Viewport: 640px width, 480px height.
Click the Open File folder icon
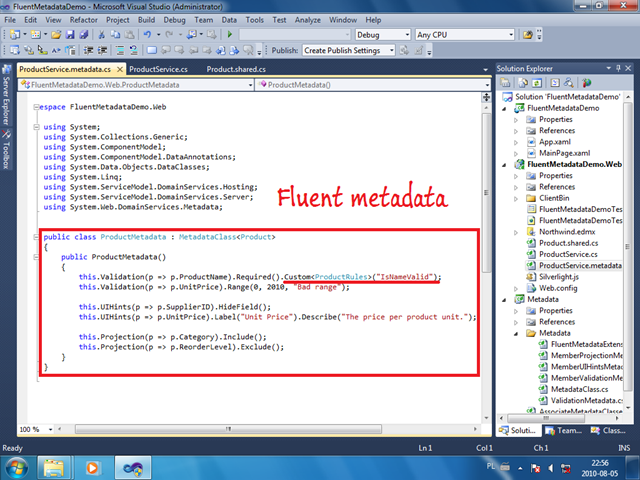coord(56,35)
